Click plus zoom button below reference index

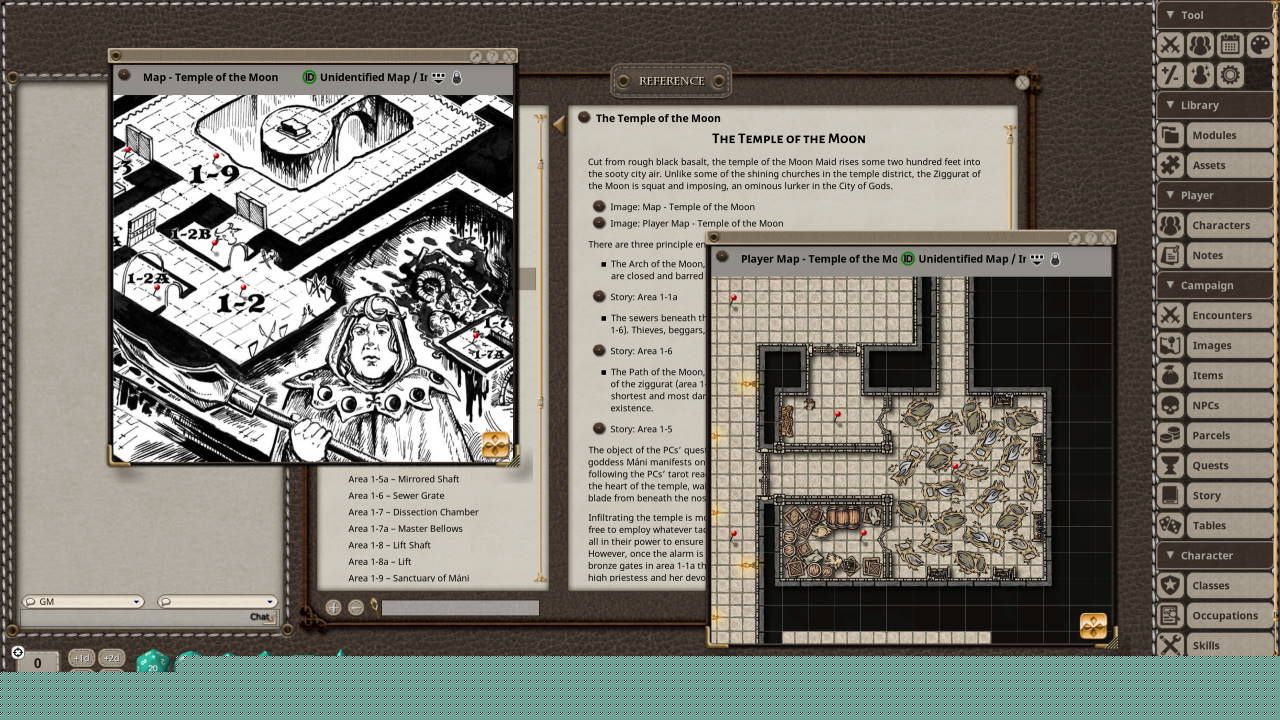click(334, 607)
